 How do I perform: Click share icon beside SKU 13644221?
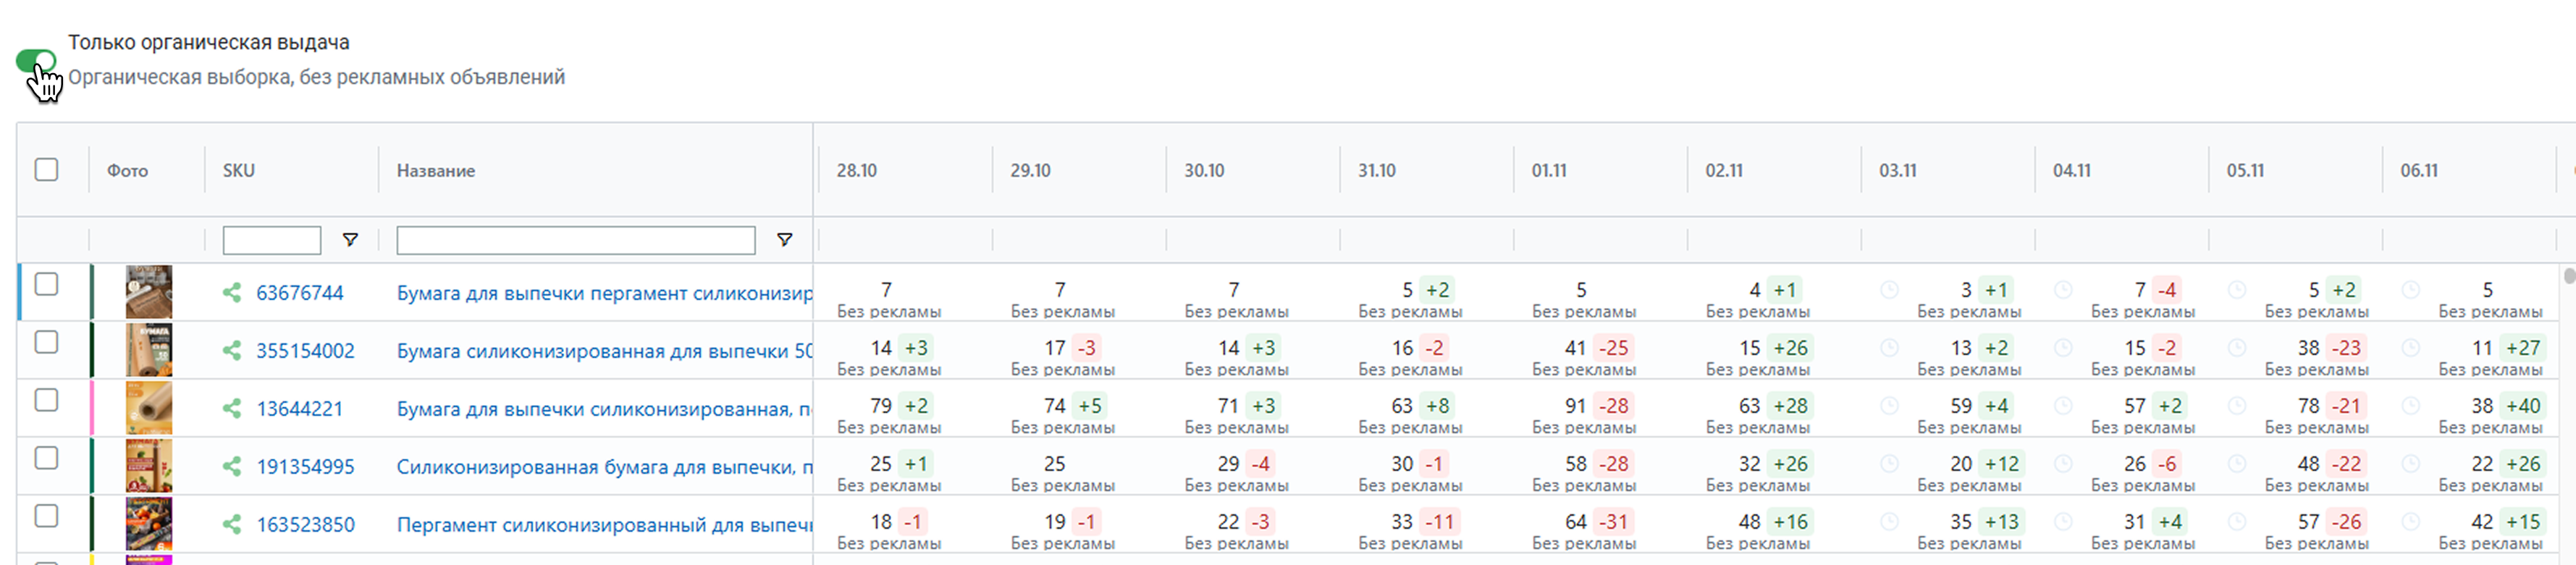(x=232, y=409)
